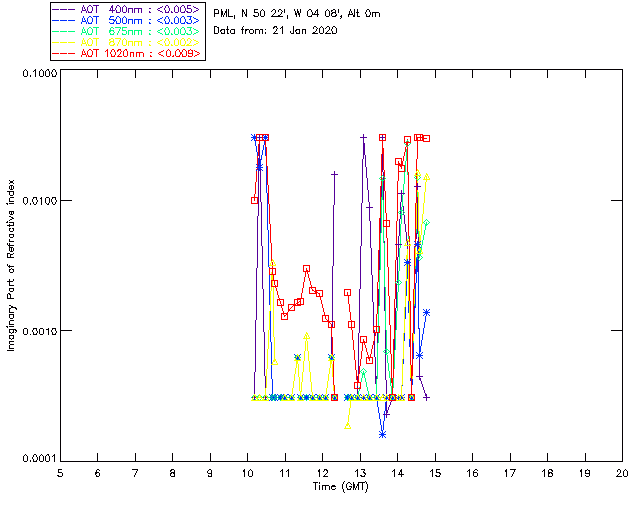Click the lowest yellow triangle data point

(x=348, y=425)
